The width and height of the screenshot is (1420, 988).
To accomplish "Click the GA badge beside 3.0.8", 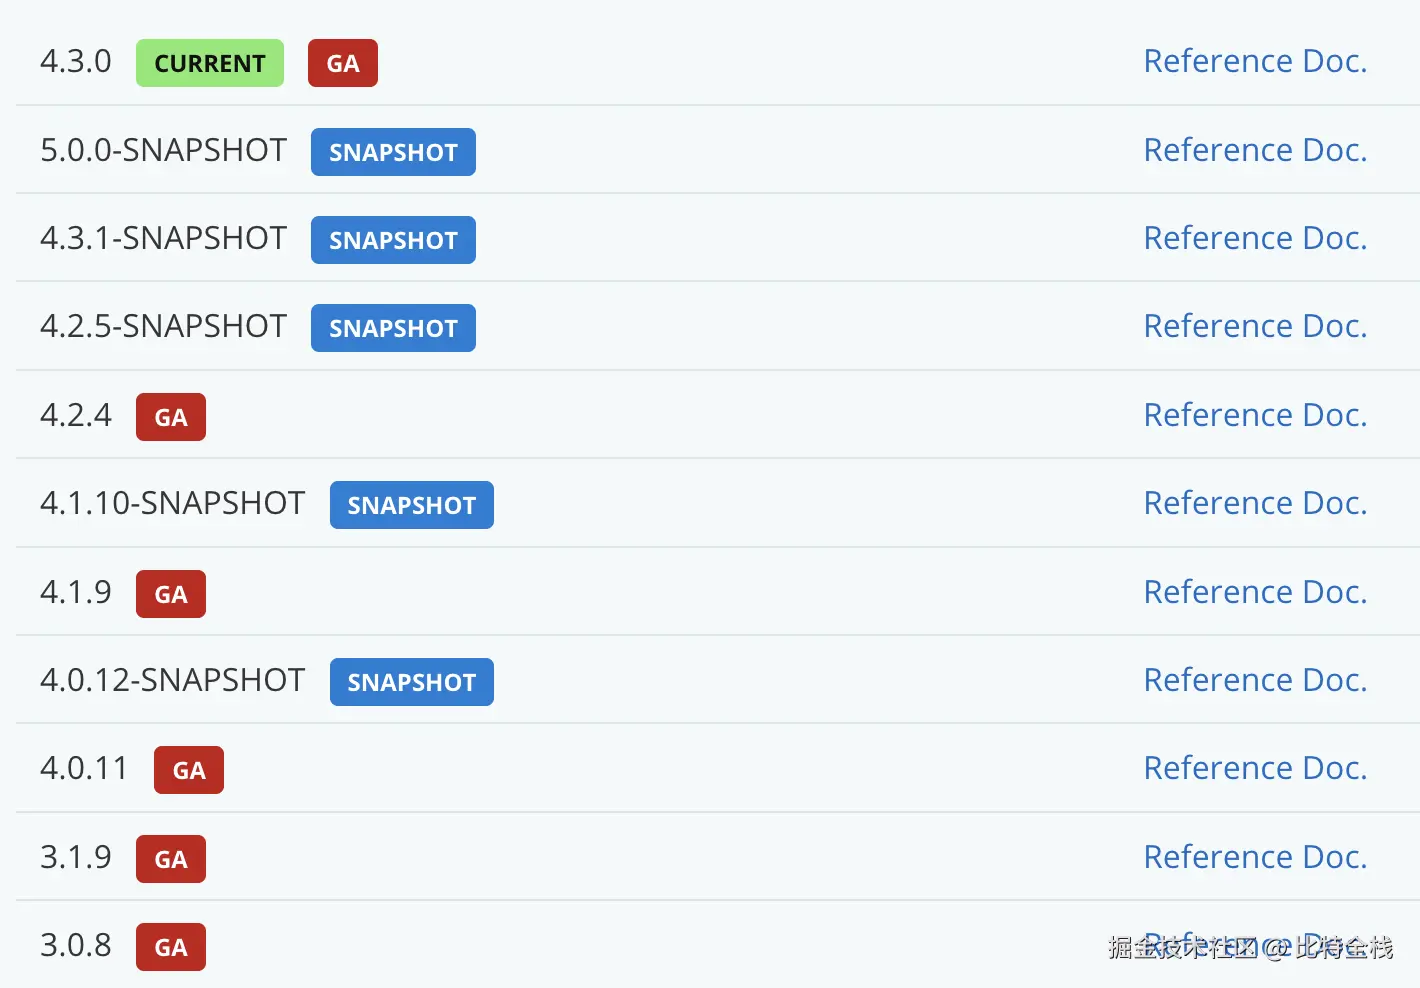I will tap(171, 947).
